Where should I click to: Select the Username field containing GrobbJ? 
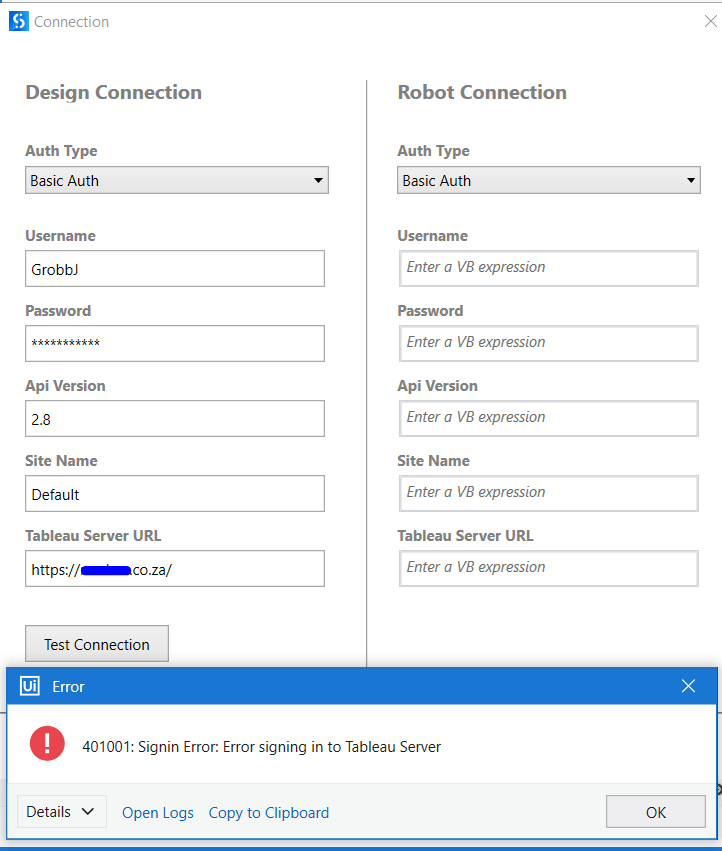pos(174,268)
